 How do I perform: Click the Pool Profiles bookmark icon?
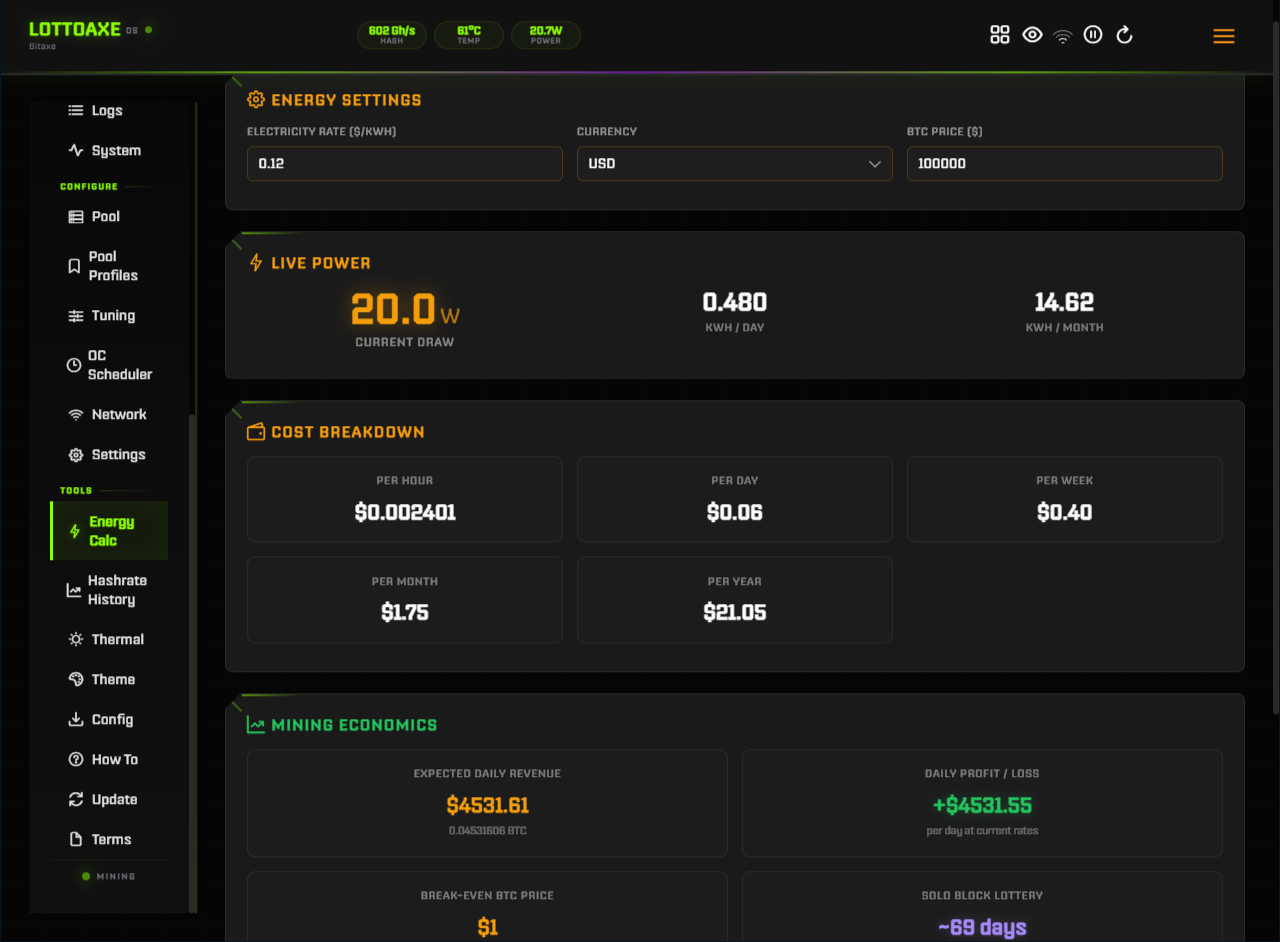click(73, 266)
